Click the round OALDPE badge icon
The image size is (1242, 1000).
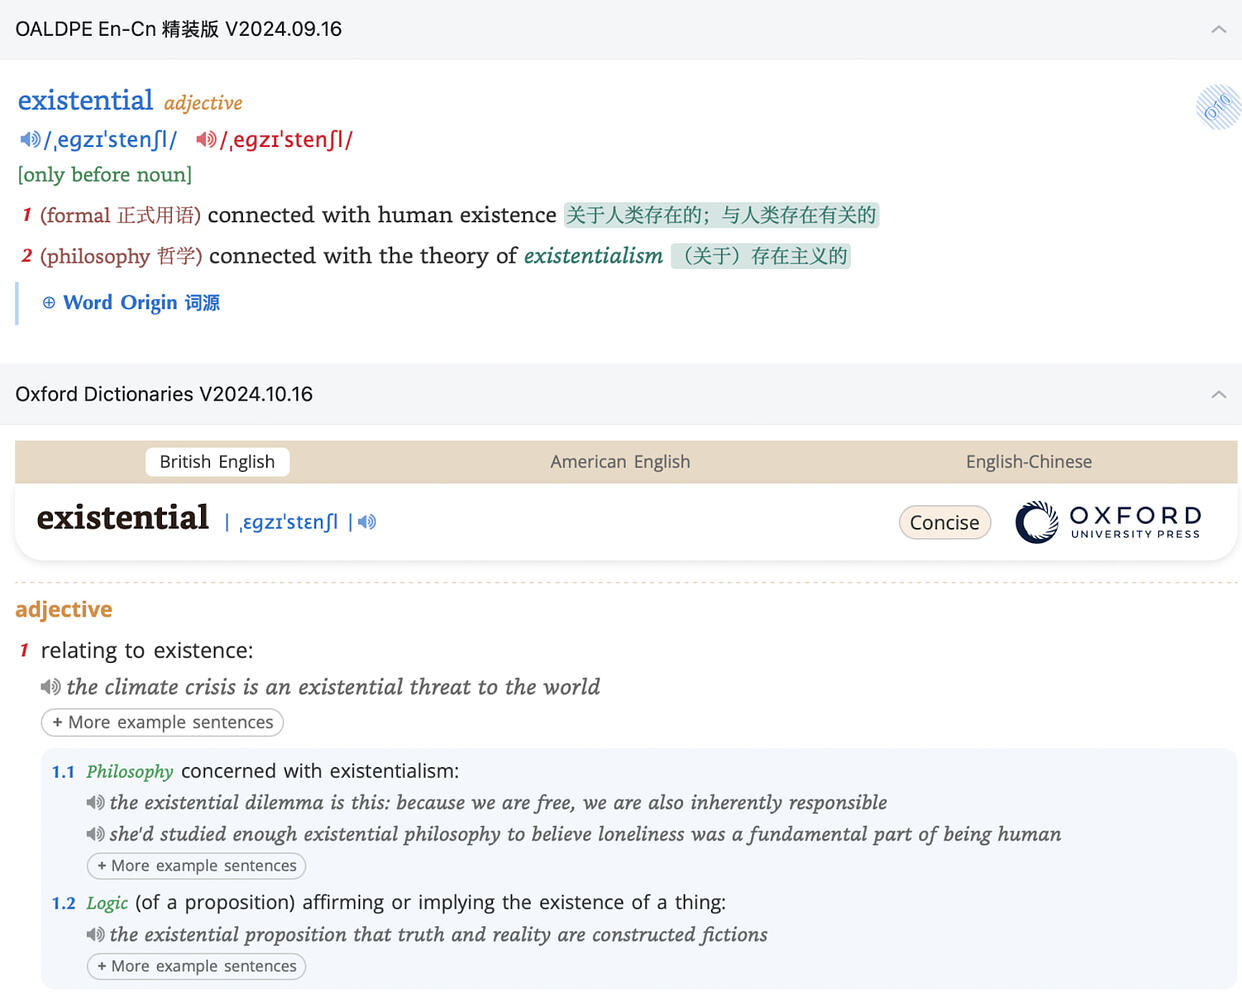point(1217,107)
